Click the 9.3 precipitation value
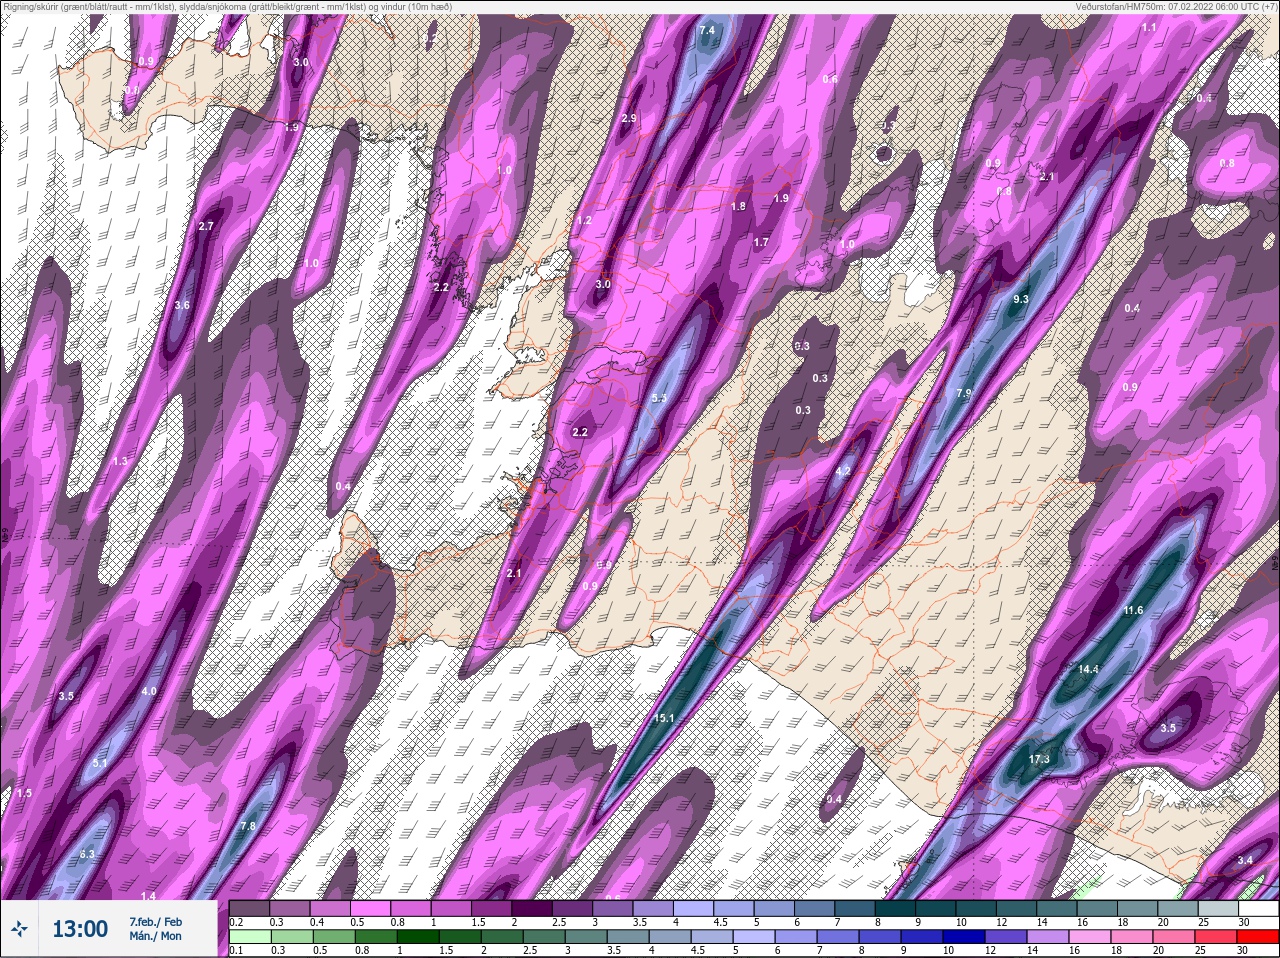Image resolution: width=1280 pixels, height=958 pixels. tap(1021, 299)
